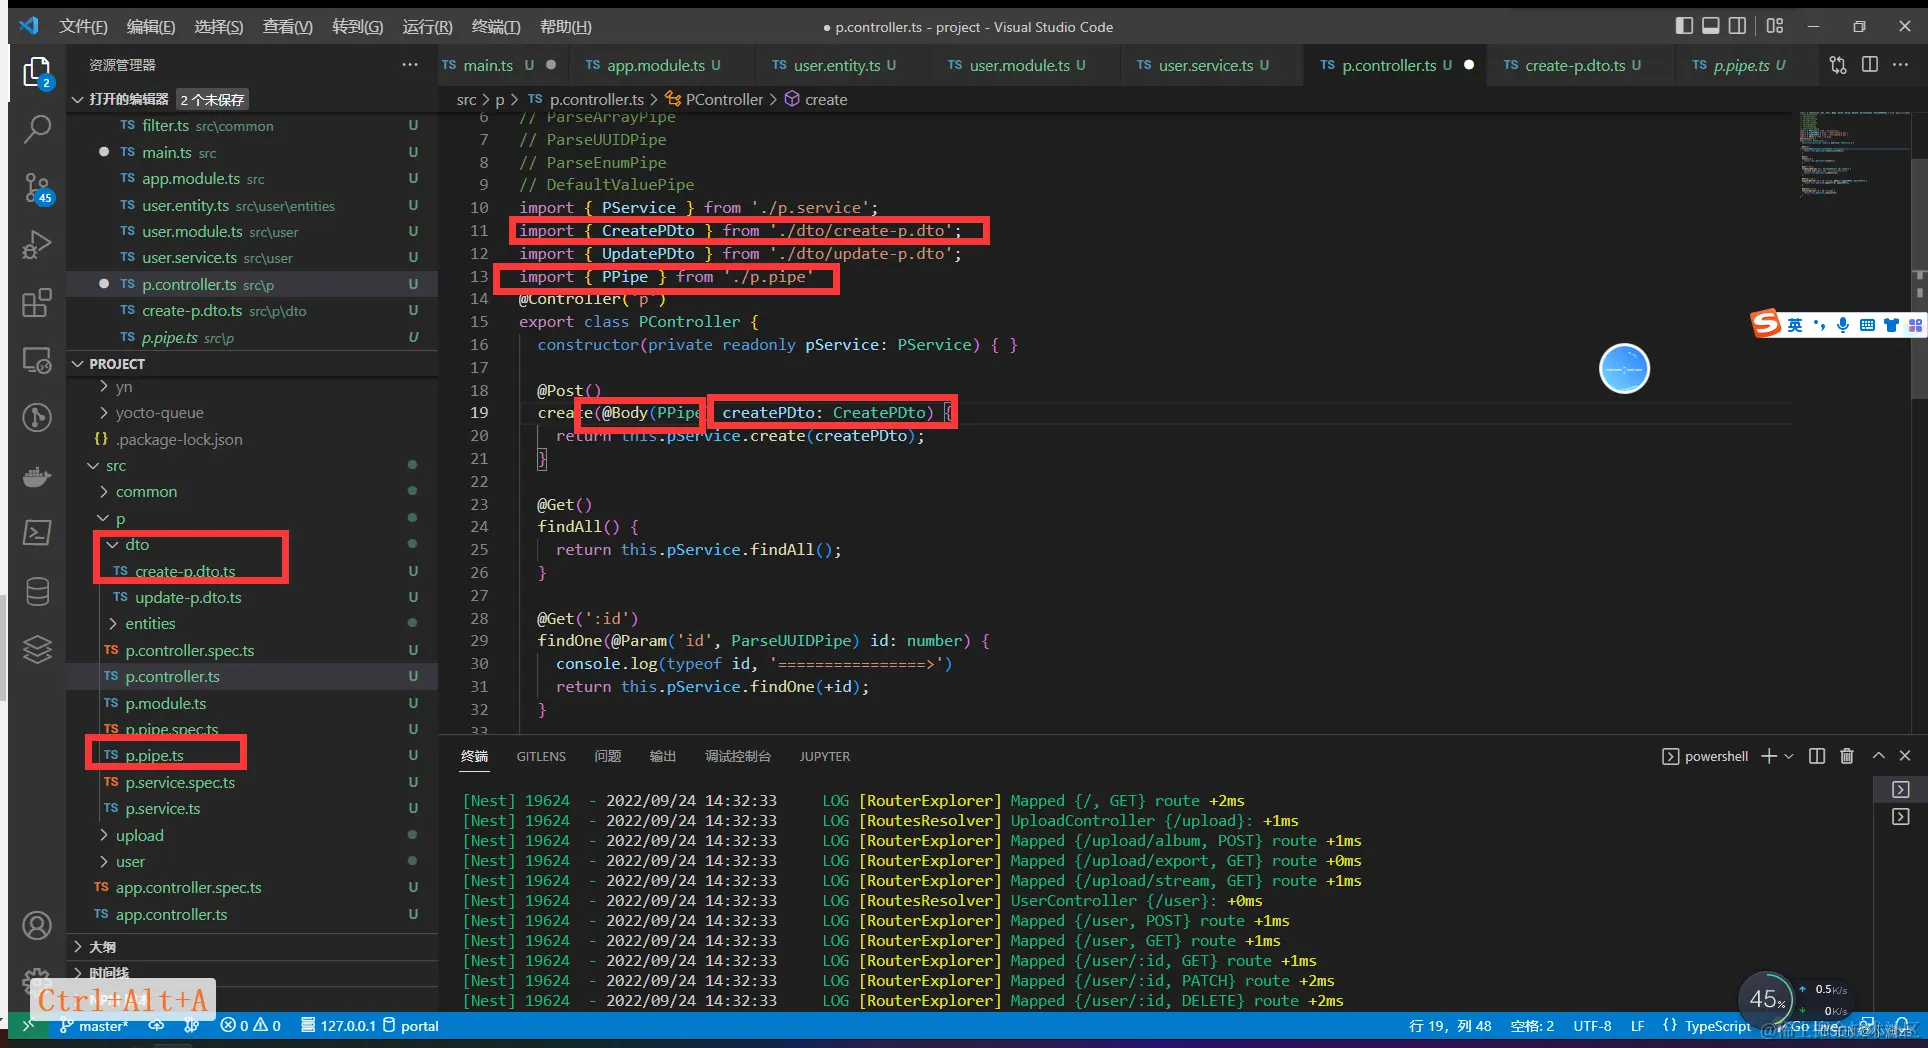The height and width of the screenshot is (1048, 1928).
Task: Click the 行 19, 列 48 cursor position
Action: [x=1449, y=1025]
